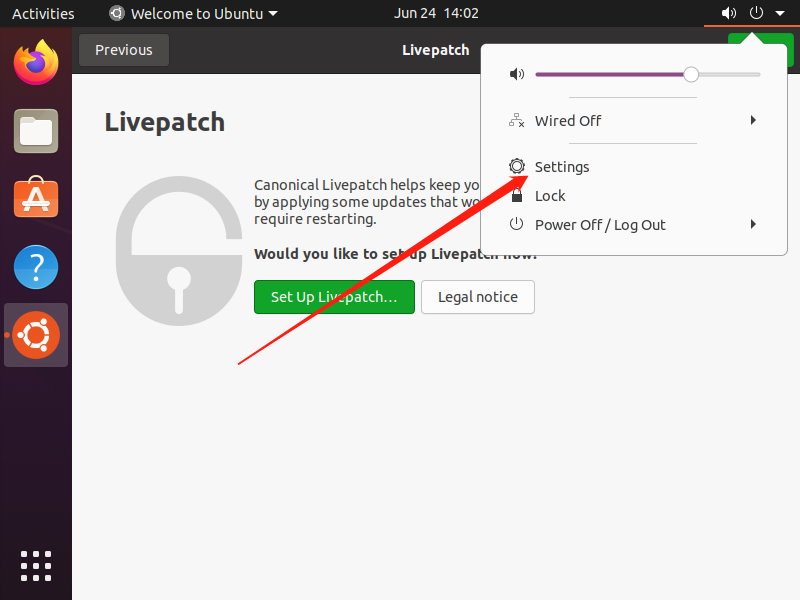Viewport: 800px width, 600px height.
Task: Open the Legal notice
Action: pos(478,297)
